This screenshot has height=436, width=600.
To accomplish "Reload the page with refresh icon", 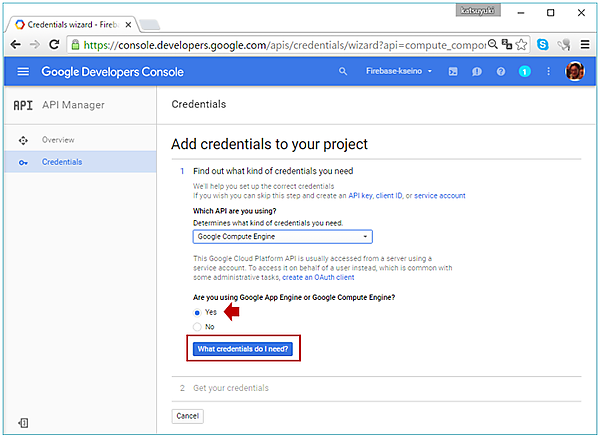I will click(x=54, y=45).
